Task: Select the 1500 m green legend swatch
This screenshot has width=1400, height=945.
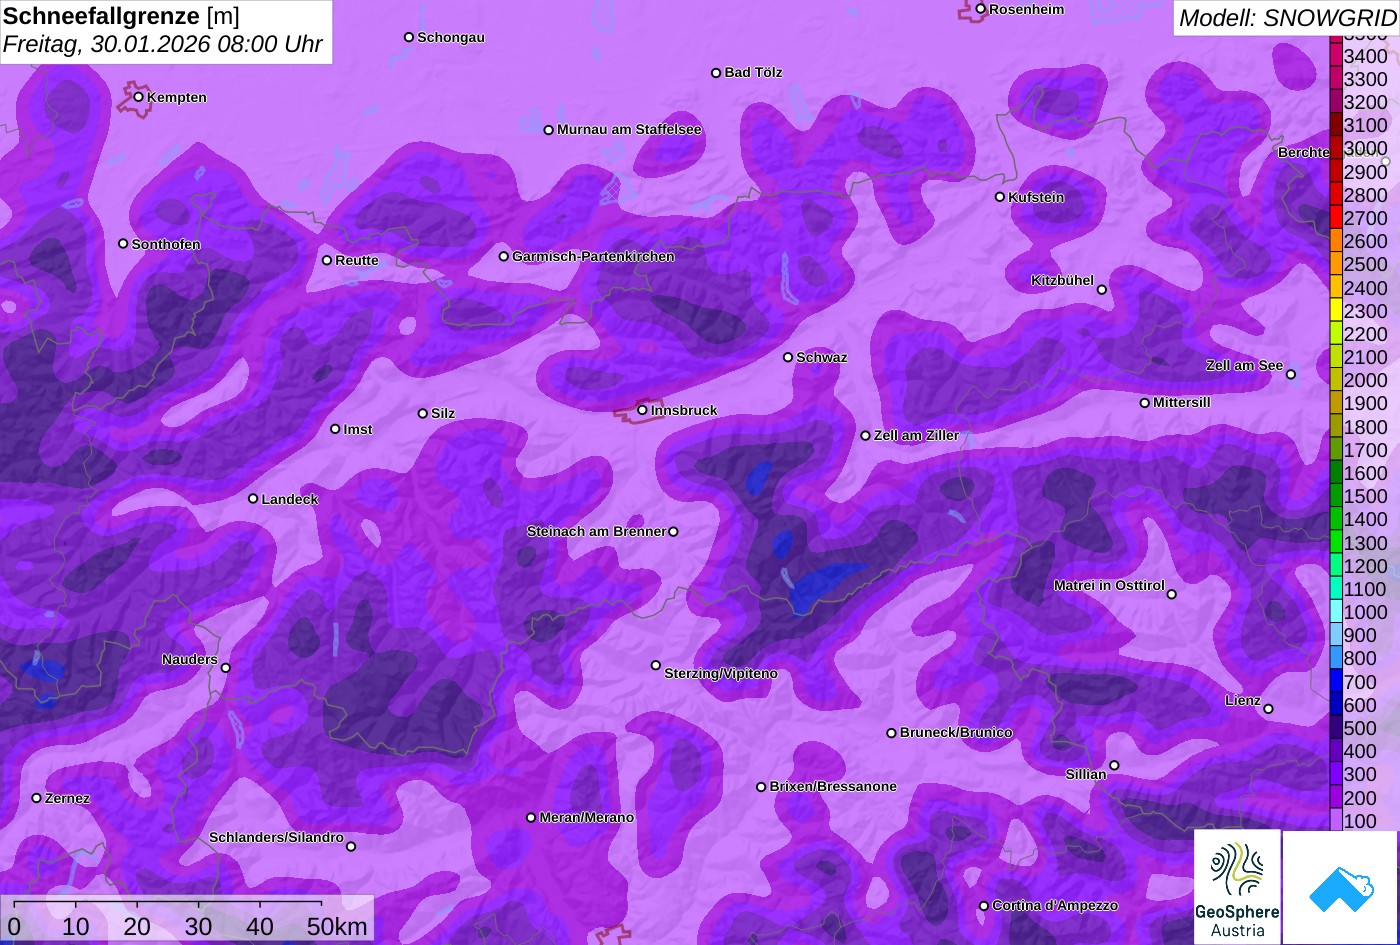Action: [1336, 496]
